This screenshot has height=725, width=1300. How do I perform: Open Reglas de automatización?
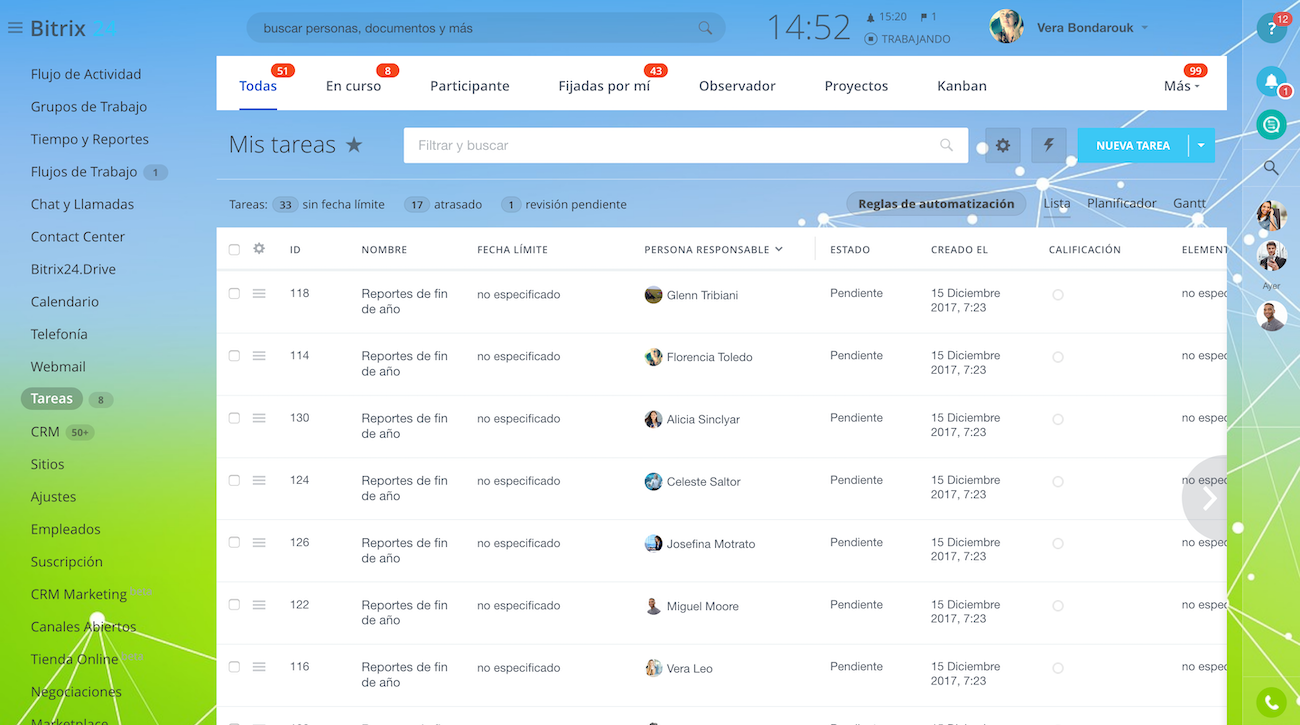pyautogui.click(x=936, y=204)
